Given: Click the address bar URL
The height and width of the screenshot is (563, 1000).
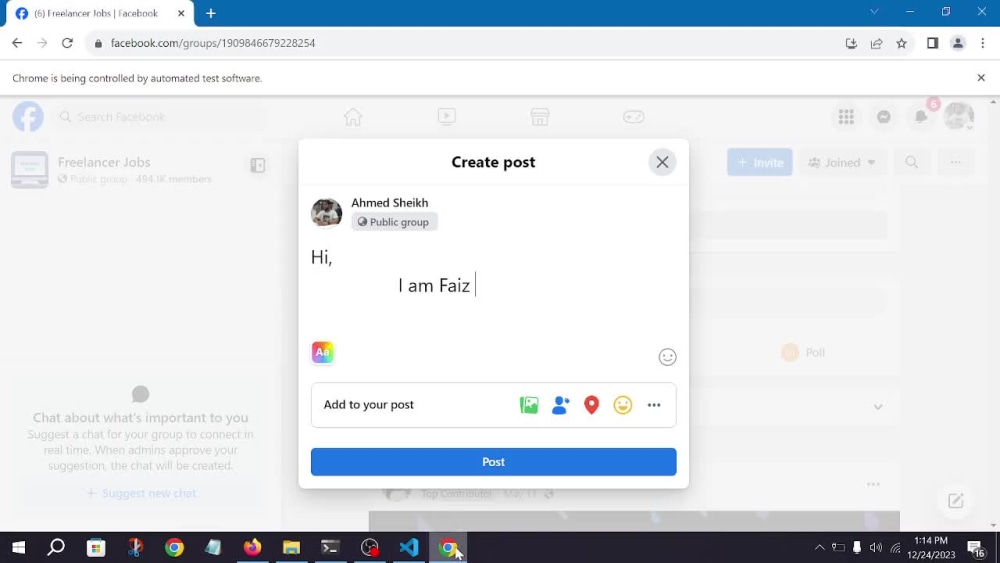Looking at the screenshot, I should tap(213, 43).
